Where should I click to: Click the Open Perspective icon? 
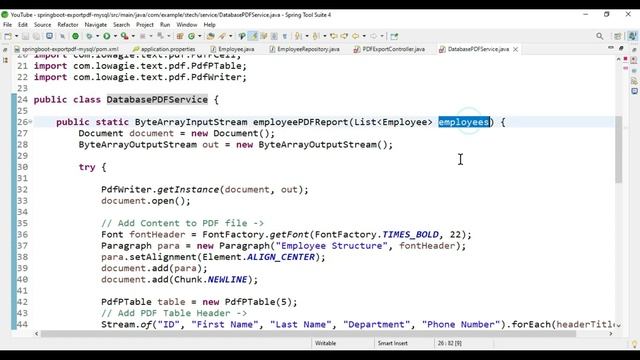coord(618,36)
